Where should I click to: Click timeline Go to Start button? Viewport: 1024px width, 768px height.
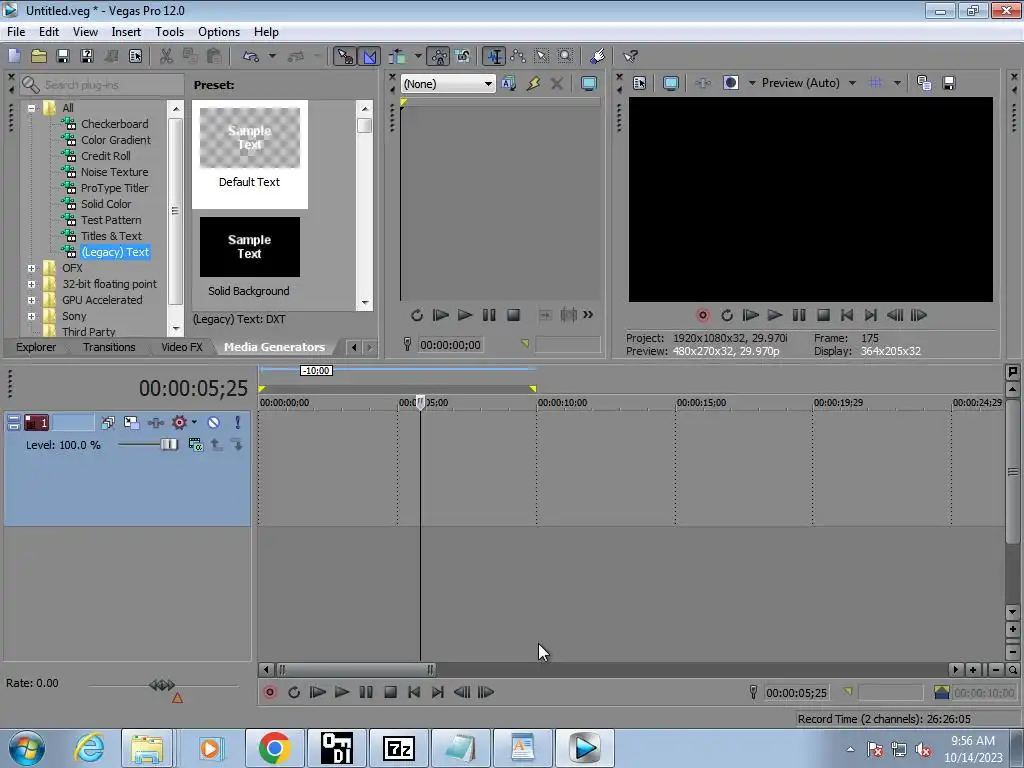click(x=414, y=692)
